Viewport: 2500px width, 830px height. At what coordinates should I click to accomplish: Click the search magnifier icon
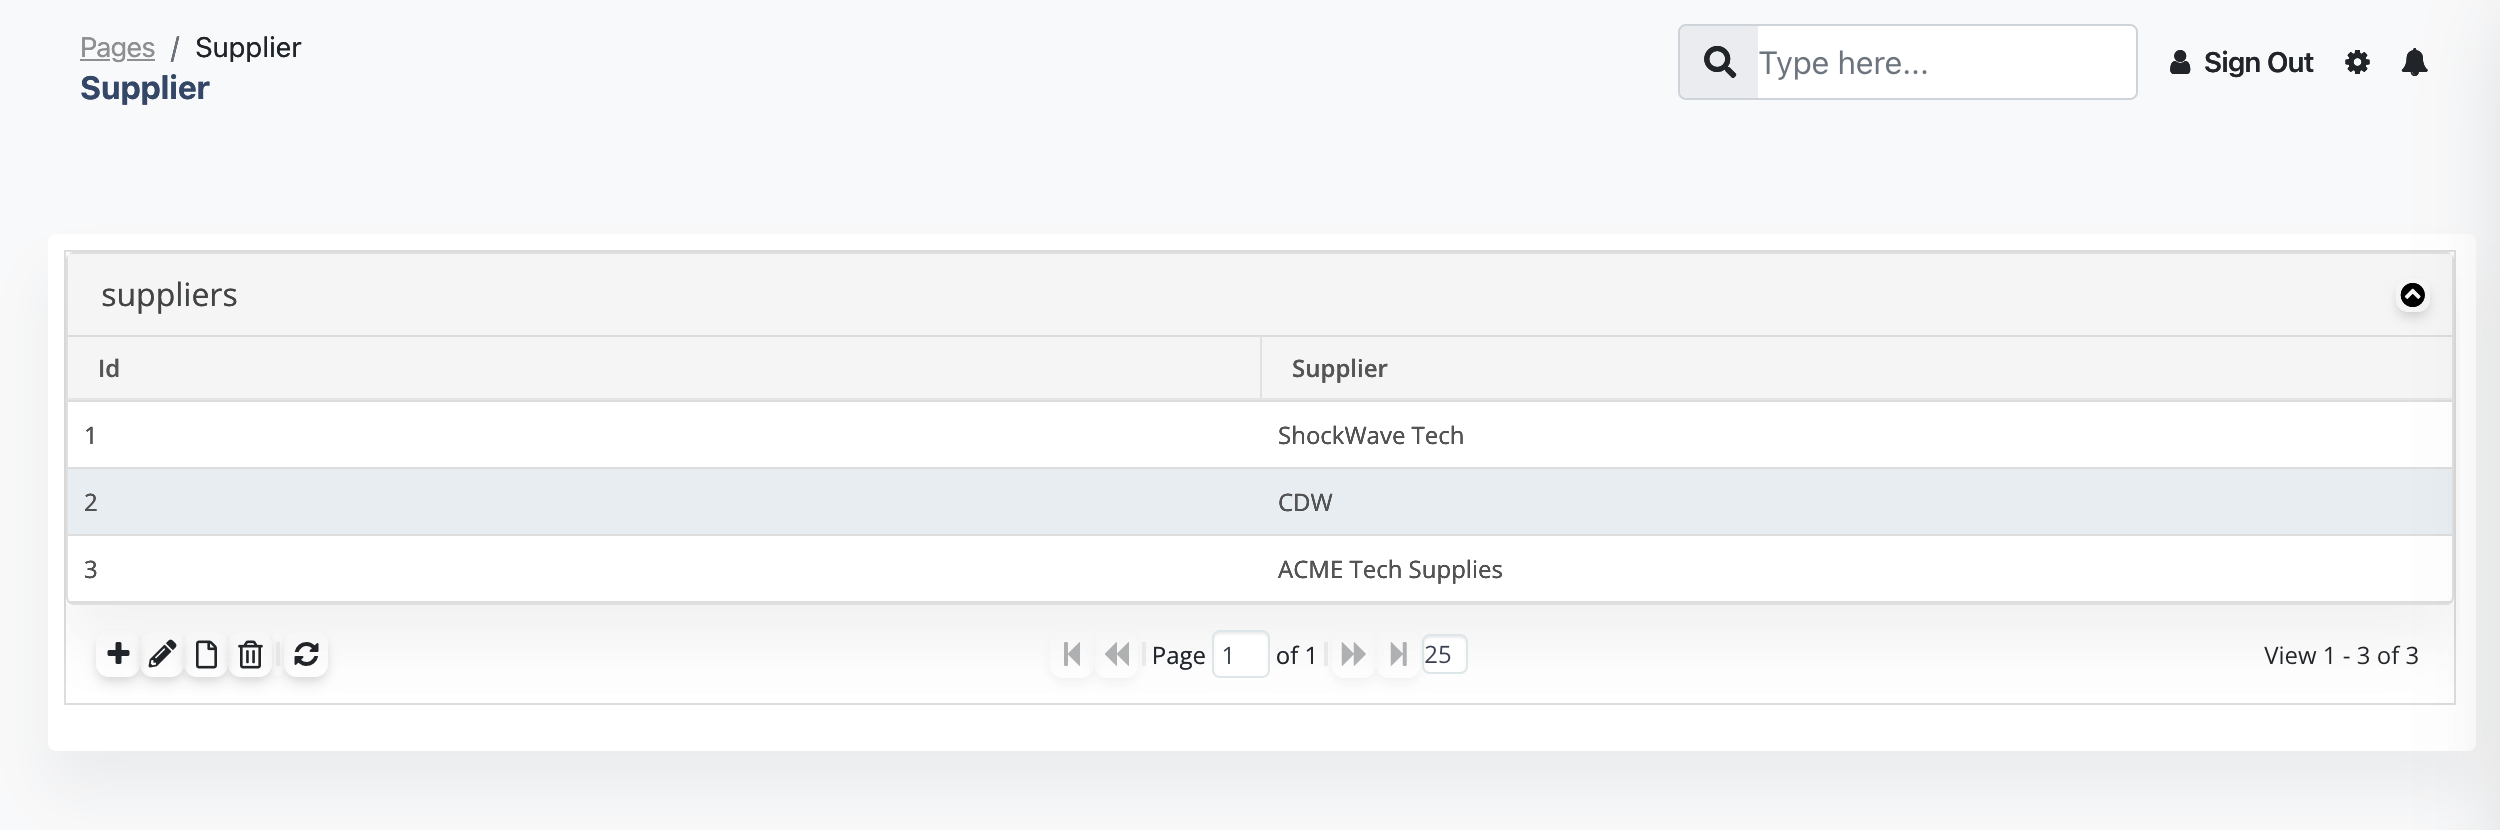click(x=1719, y=62)
